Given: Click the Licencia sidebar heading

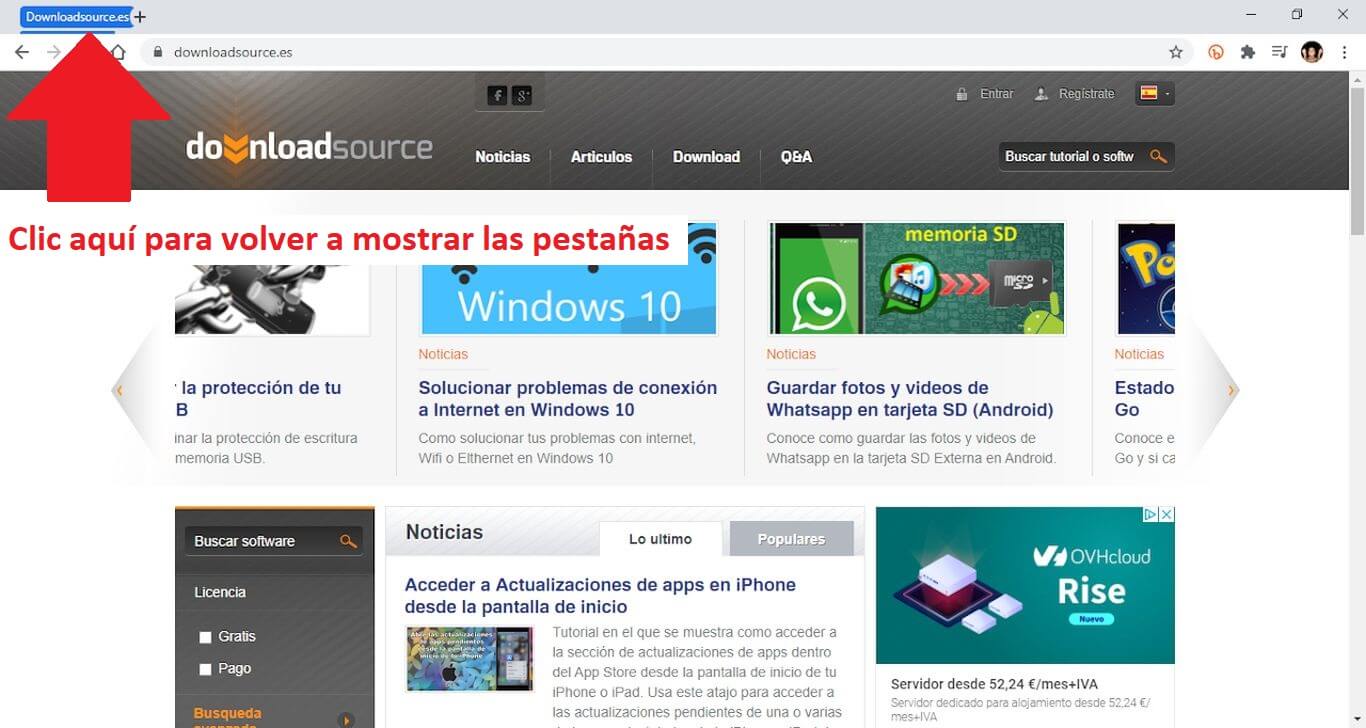Looking at the screenshot, I should tap(220, 592).
